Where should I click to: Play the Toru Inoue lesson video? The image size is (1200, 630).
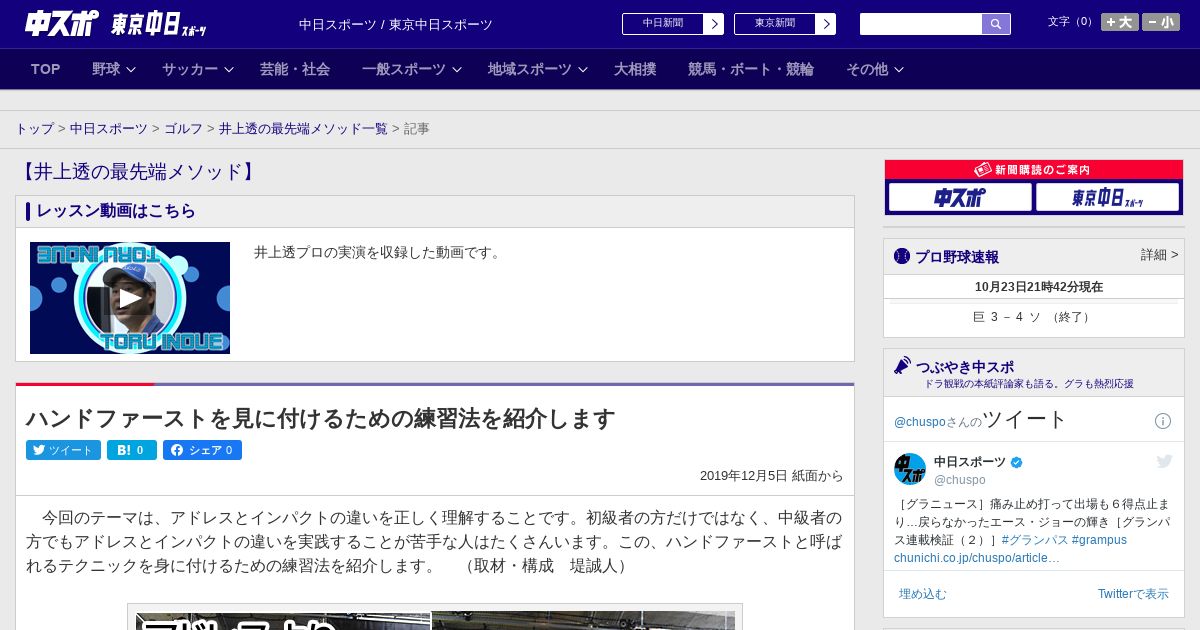point(130,298)
